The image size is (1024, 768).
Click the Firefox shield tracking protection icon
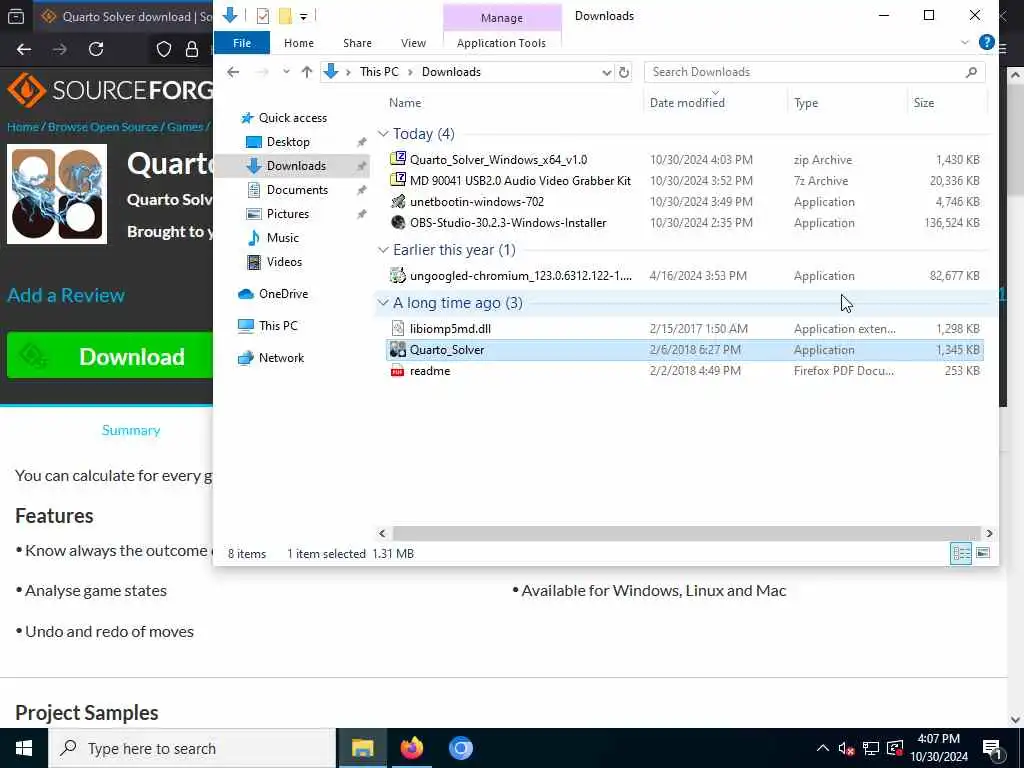tap(163, 49)
